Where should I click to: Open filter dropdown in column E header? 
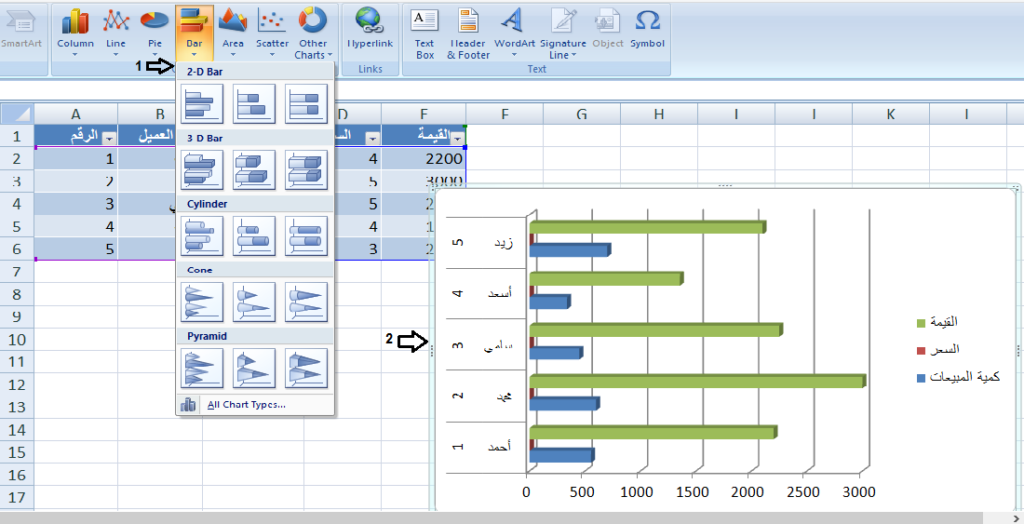[x=458, y=138]
